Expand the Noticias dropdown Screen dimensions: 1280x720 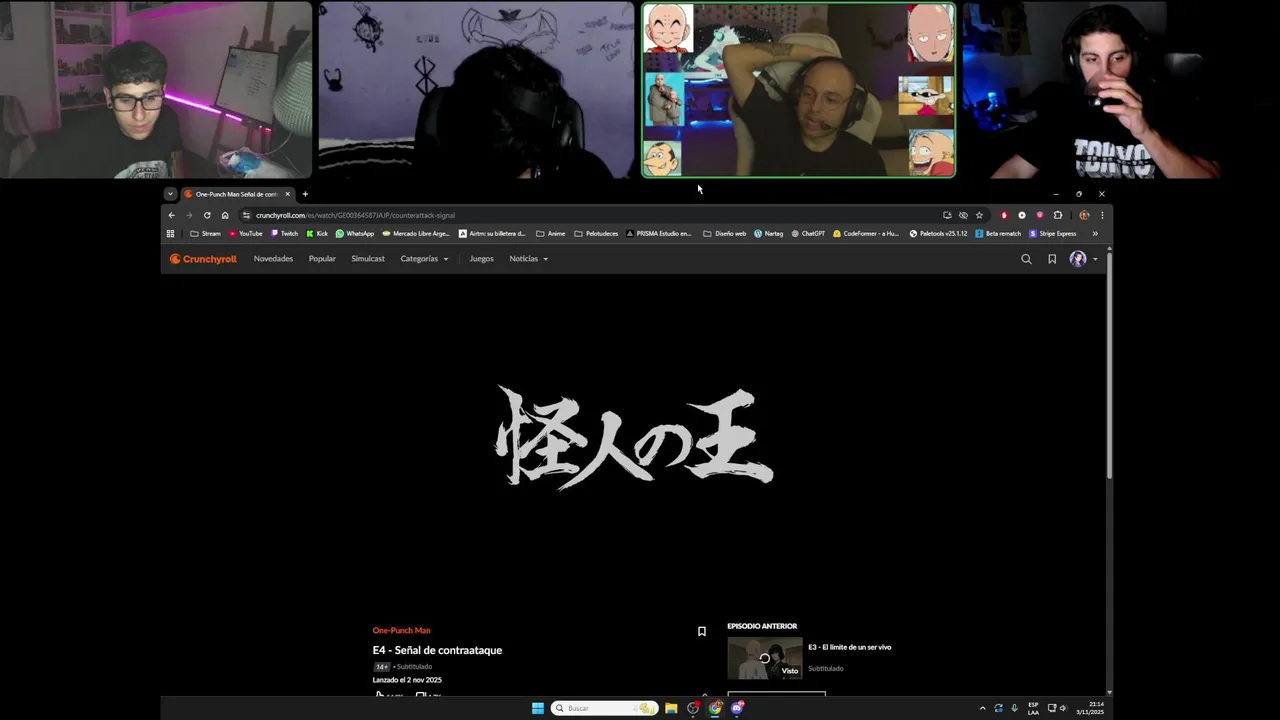528,259
